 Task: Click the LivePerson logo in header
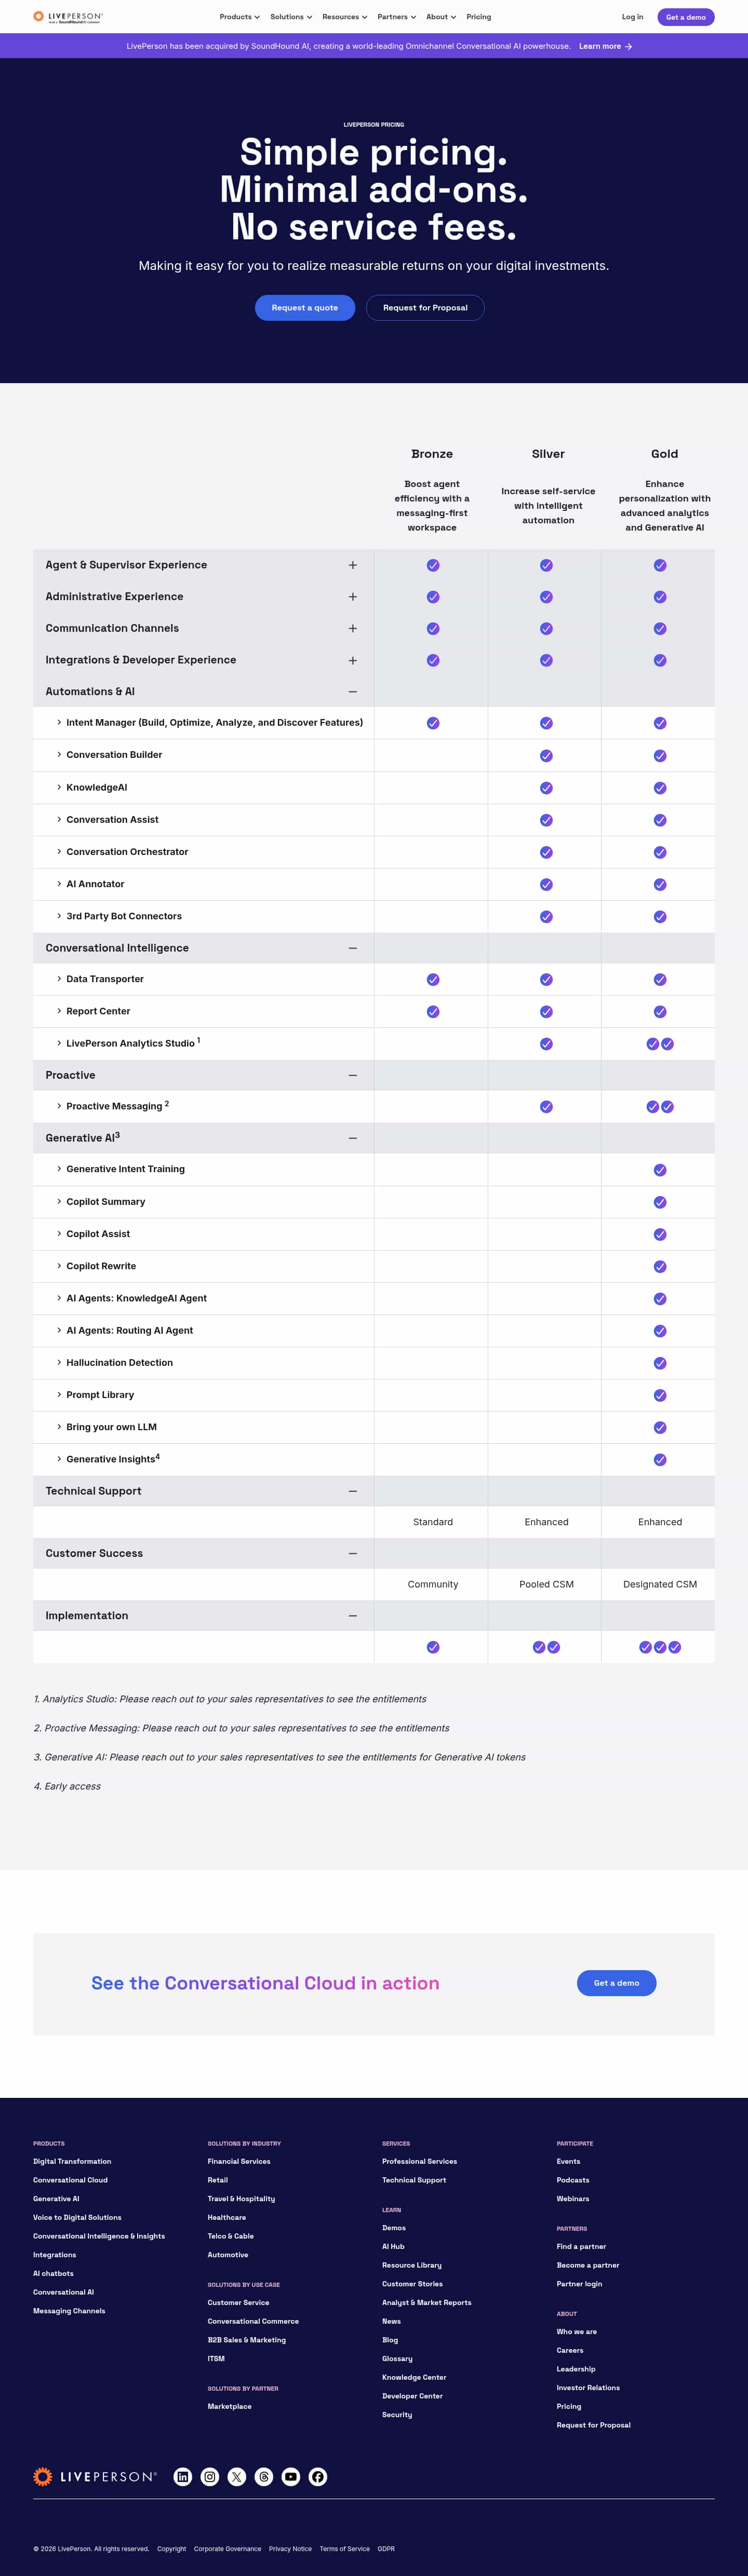pyautogui.click(x=68, y=17)
